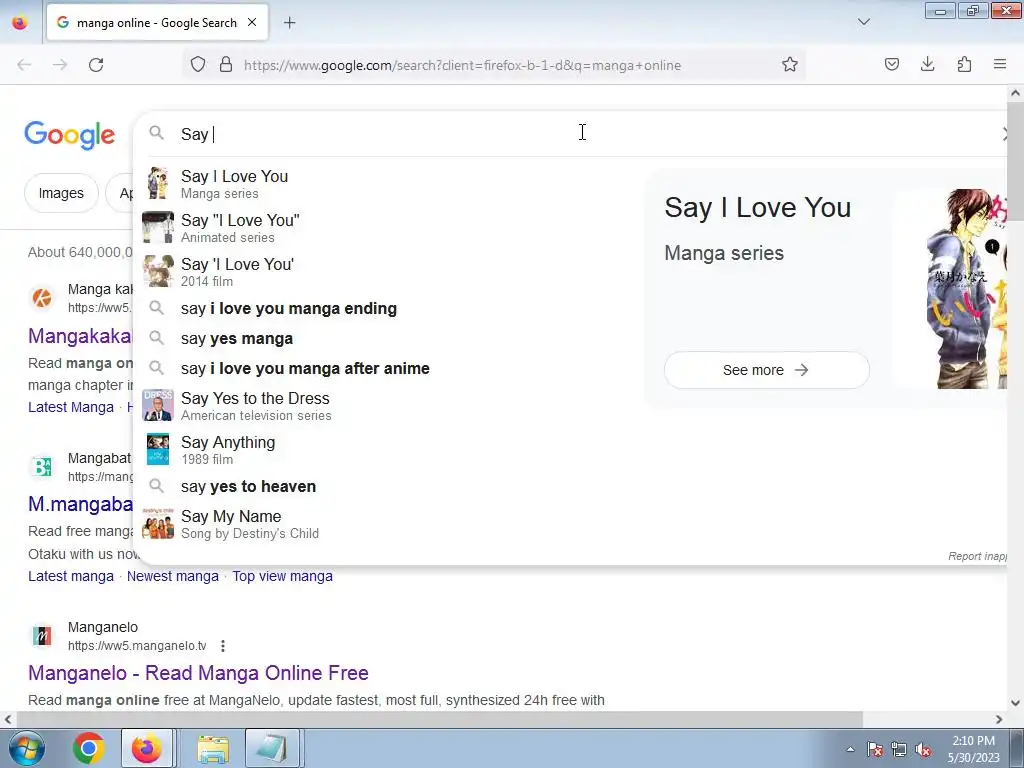Close the manga online Google Search tab
The width and height of the screenshot is (1024, 768).
[x=252, y=22]
